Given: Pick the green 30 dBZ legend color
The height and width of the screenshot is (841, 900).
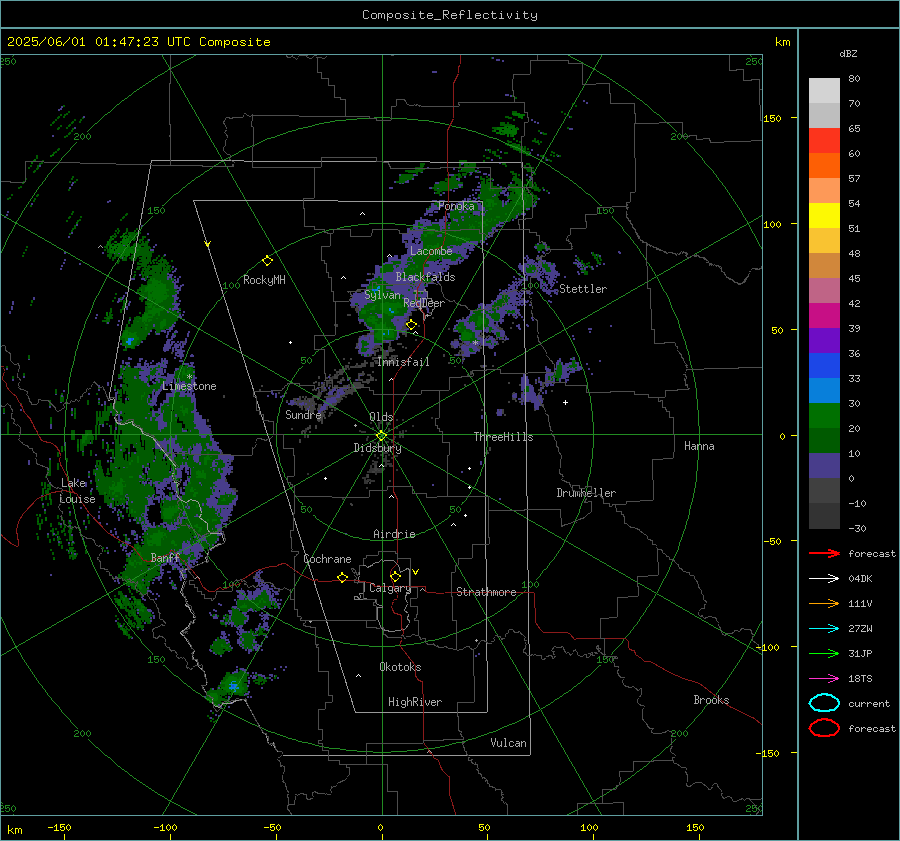Looking at the screenshot, I should (x=824, y=415).
